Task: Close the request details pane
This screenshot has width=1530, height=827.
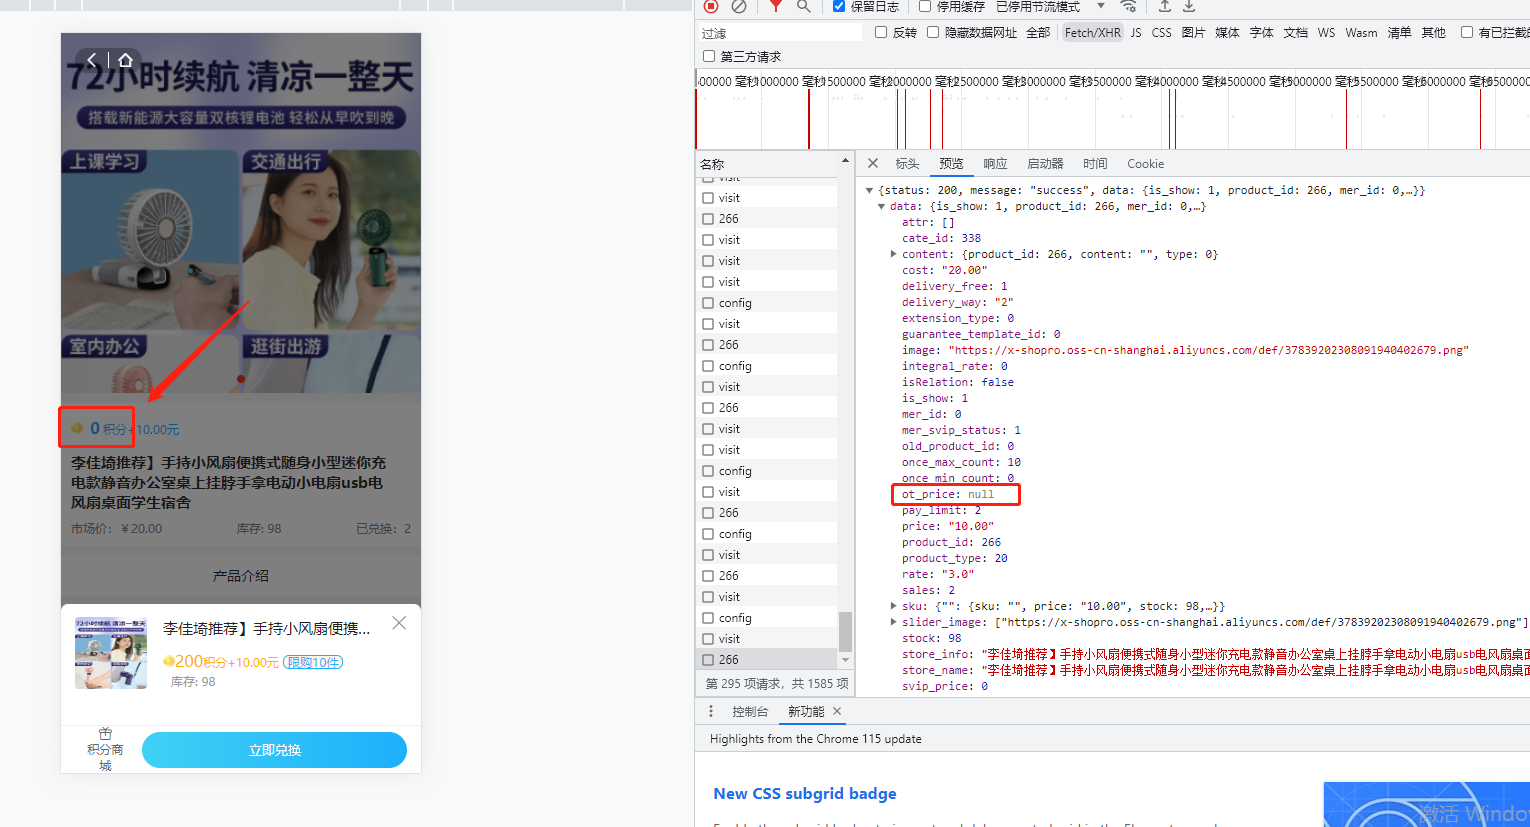Action: pyautogui.click(x=873, y=163)
